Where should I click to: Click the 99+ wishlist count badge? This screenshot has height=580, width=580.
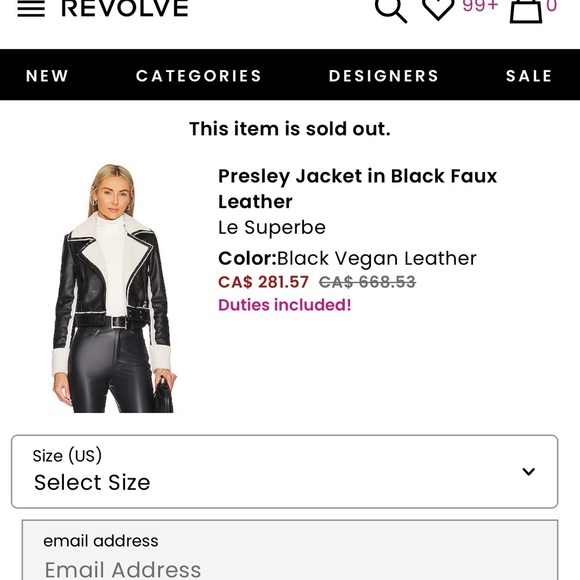[x=480, y=6]
